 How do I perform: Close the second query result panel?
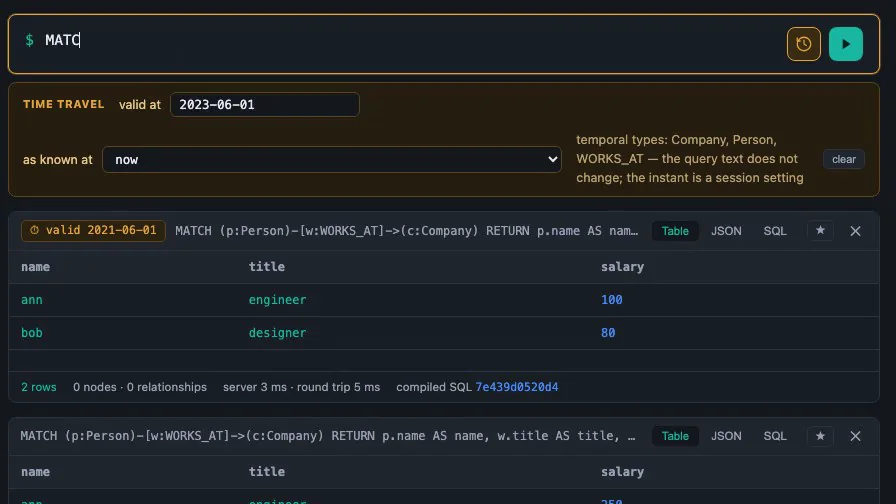click(855, 436)
